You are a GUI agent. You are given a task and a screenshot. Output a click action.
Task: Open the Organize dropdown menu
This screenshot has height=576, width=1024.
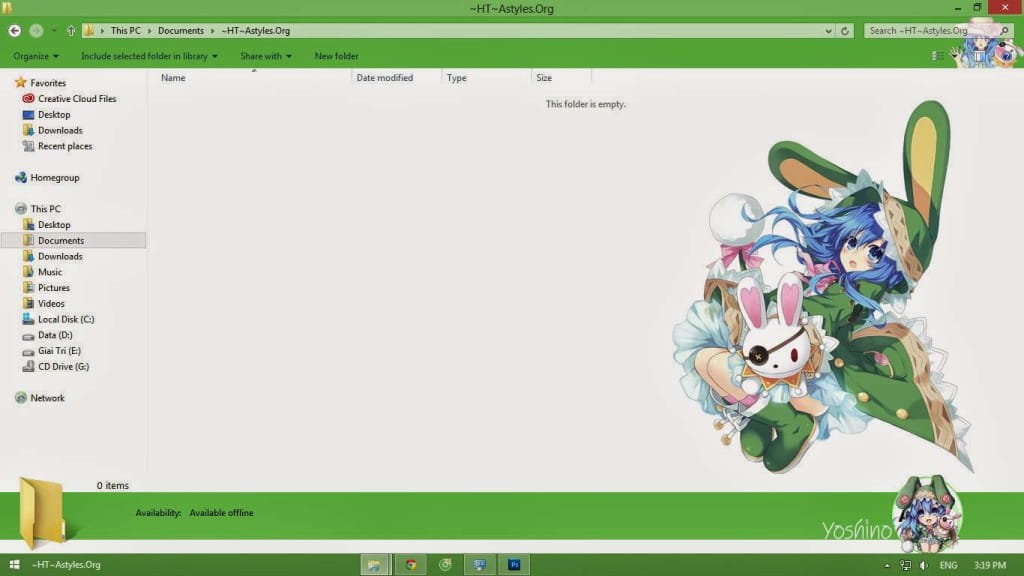36,56
